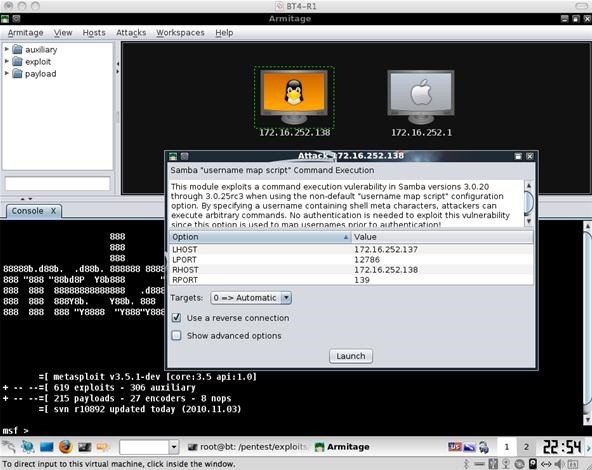Click the US keyboard layout flag icon
The height and width of the screenshot is (470, 592).
click(455, 447)
